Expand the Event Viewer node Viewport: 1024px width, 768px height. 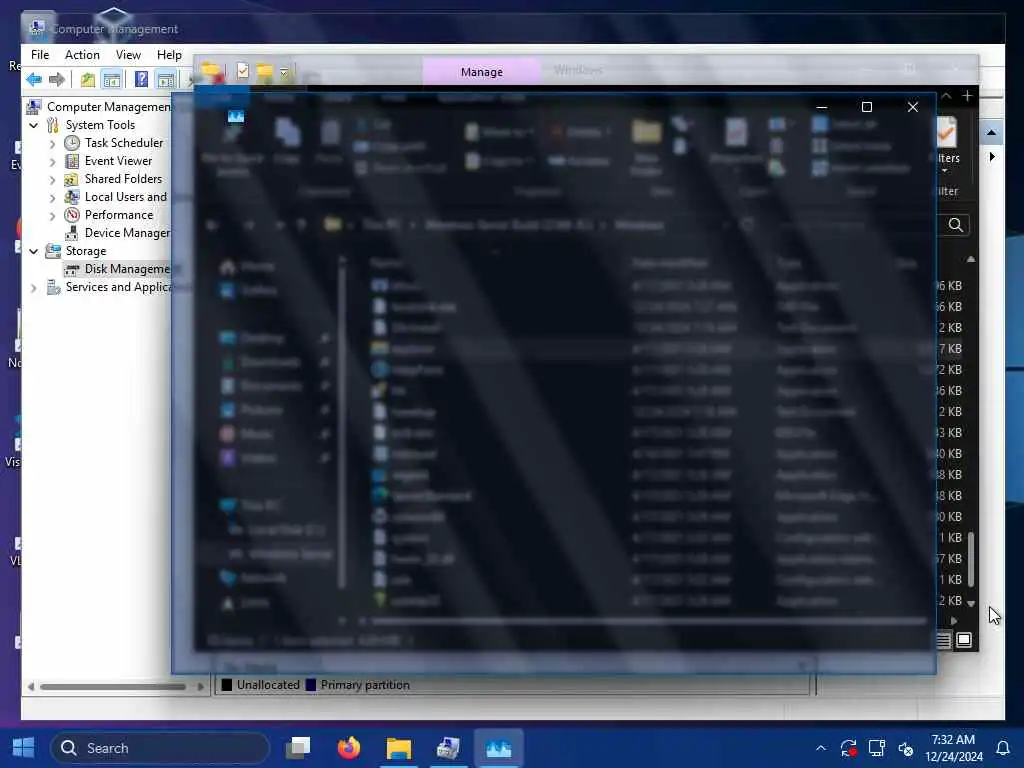click(52, 161)
